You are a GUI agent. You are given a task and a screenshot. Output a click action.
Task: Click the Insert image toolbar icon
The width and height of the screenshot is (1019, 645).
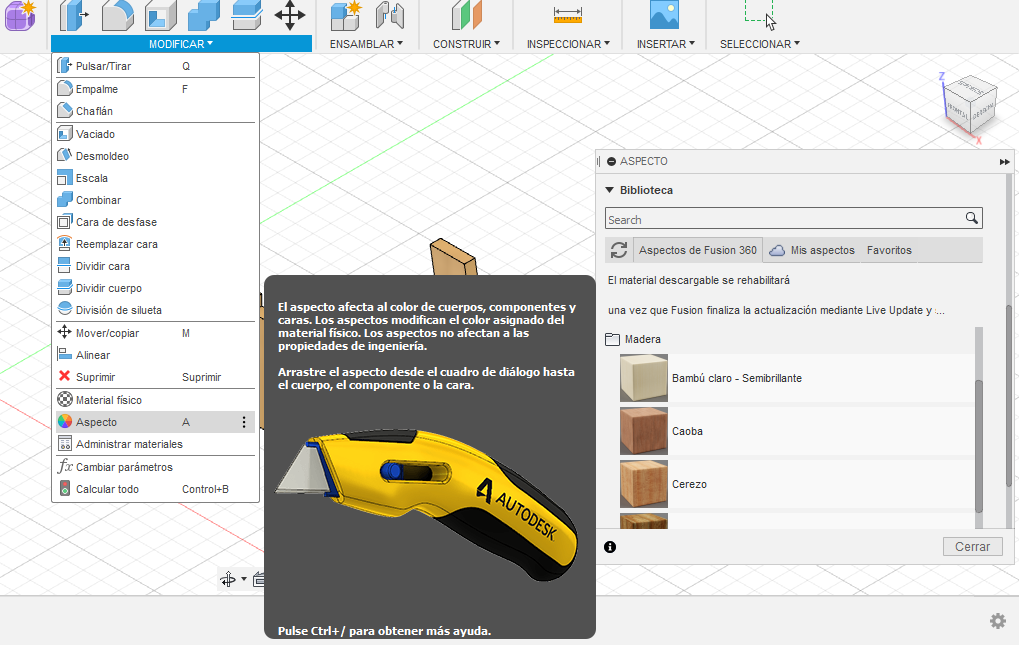coord(664,15)
